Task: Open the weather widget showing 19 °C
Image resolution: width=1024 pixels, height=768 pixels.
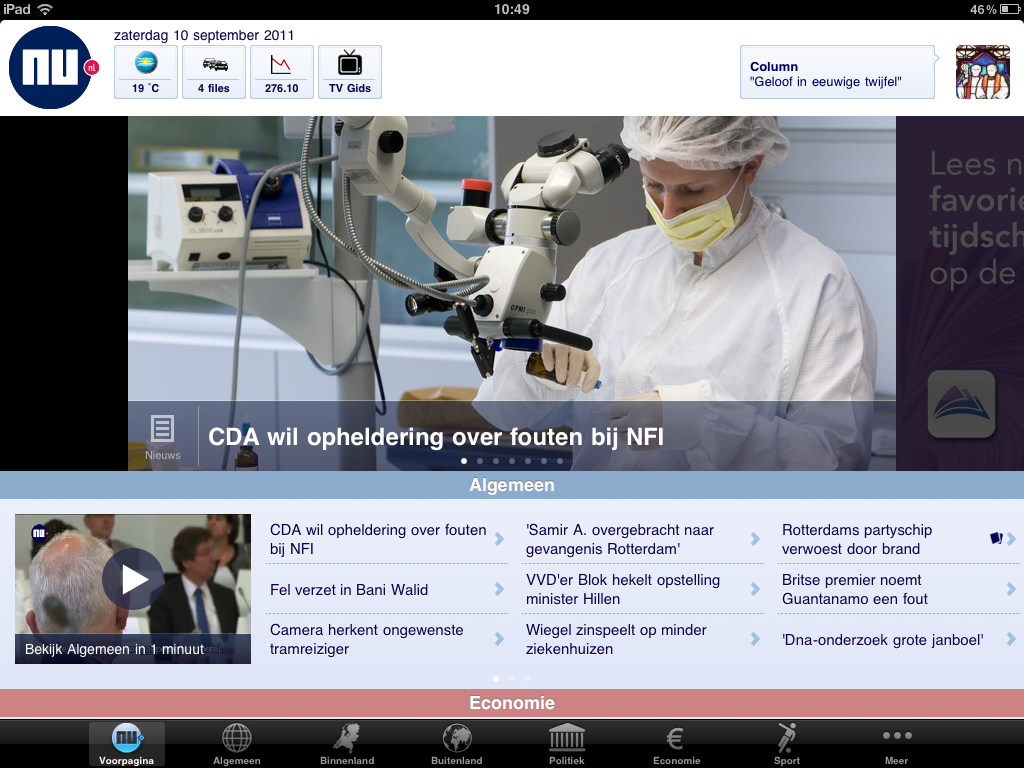Action: [146, 72]
